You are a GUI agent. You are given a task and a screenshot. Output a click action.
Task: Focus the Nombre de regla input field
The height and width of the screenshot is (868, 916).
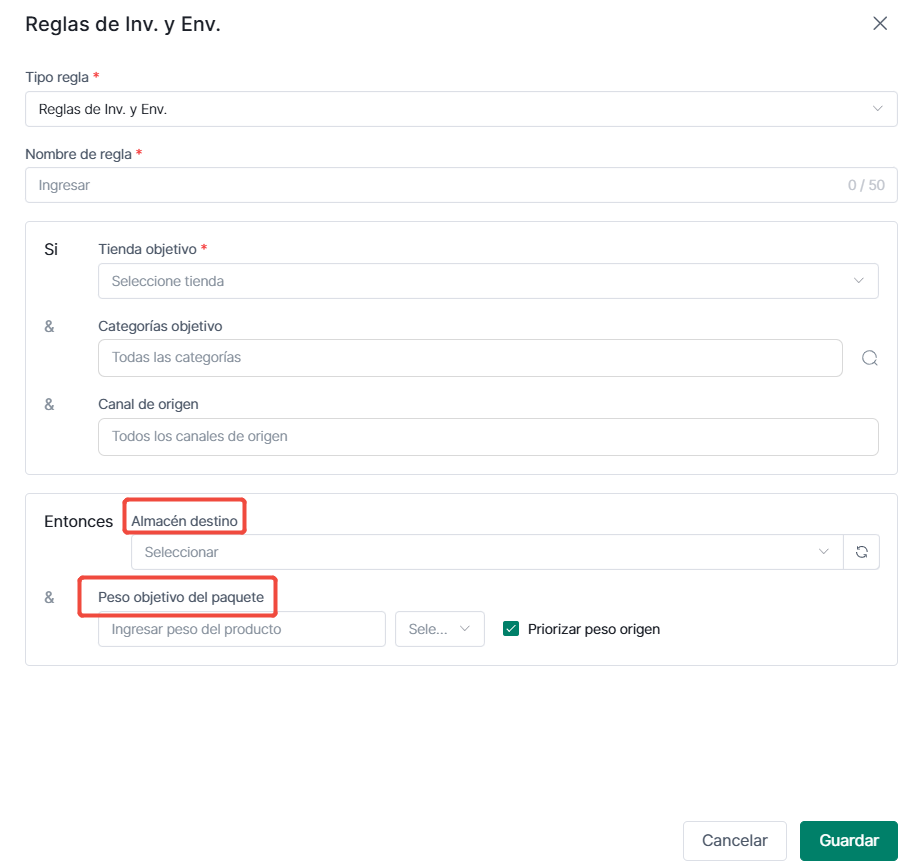(x=461, y=185)
